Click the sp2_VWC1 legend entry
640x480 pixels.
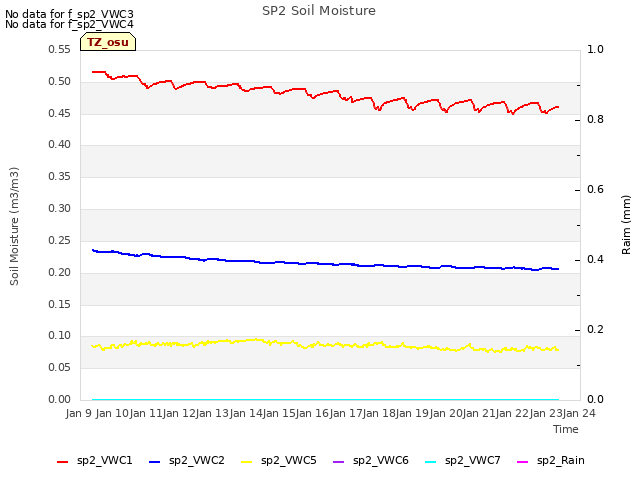tap(95, 461)
